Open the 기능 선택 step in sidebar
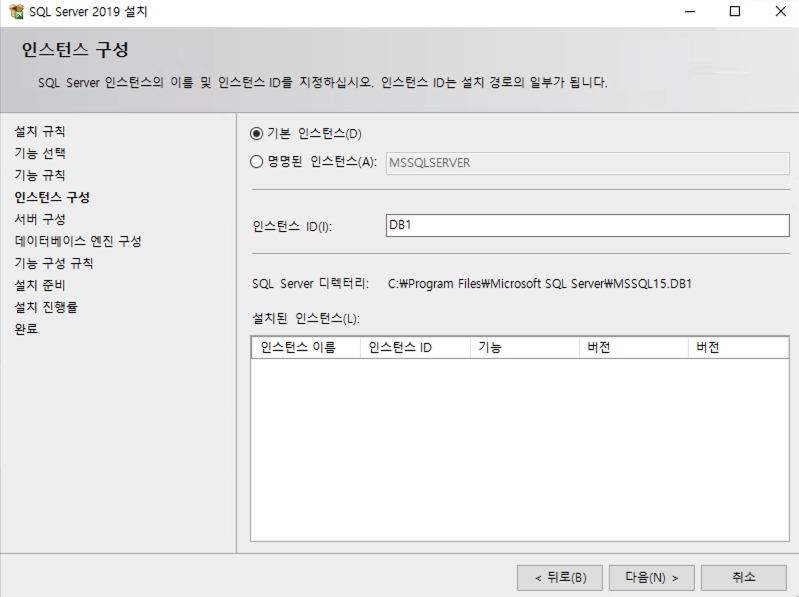 pyautogui.click(x=40, y=153)
